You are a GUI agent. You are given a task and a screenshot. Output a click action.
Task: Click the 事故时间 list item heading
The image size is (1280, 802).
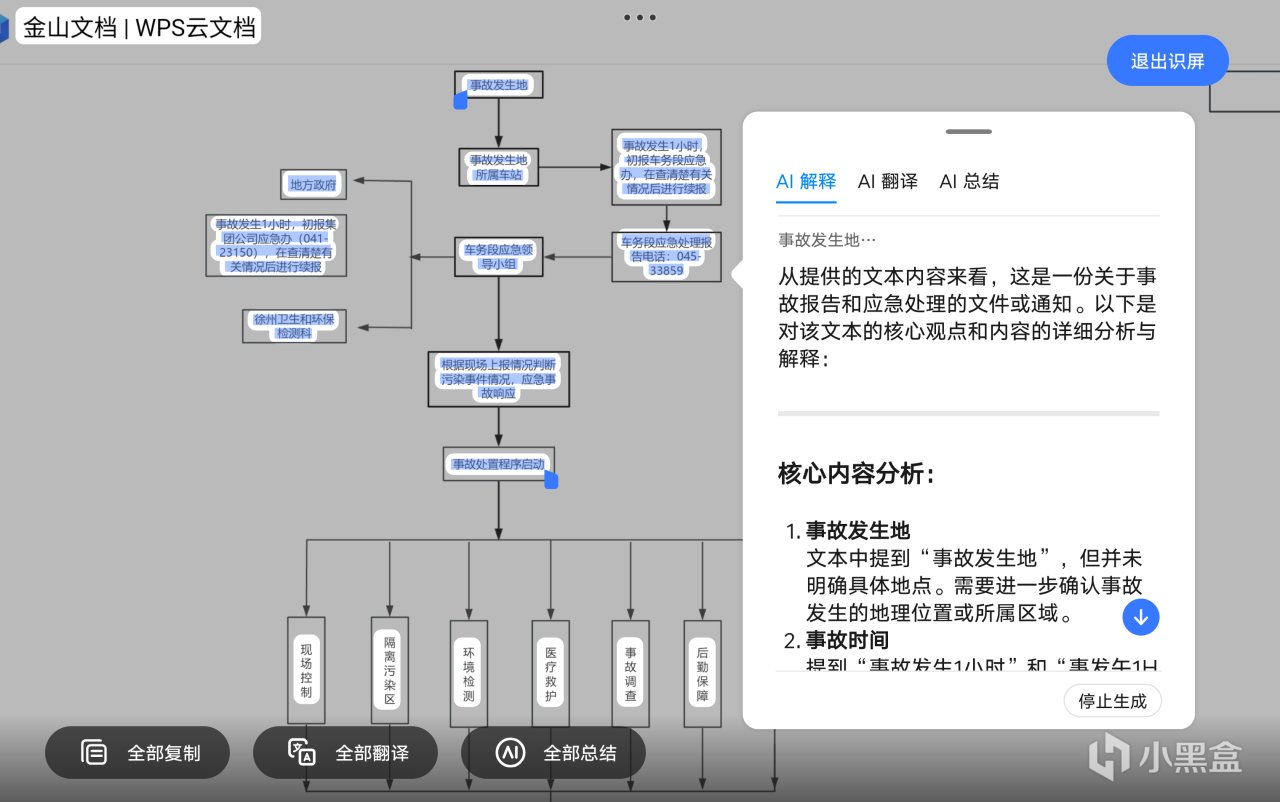[x=847, y=640]
